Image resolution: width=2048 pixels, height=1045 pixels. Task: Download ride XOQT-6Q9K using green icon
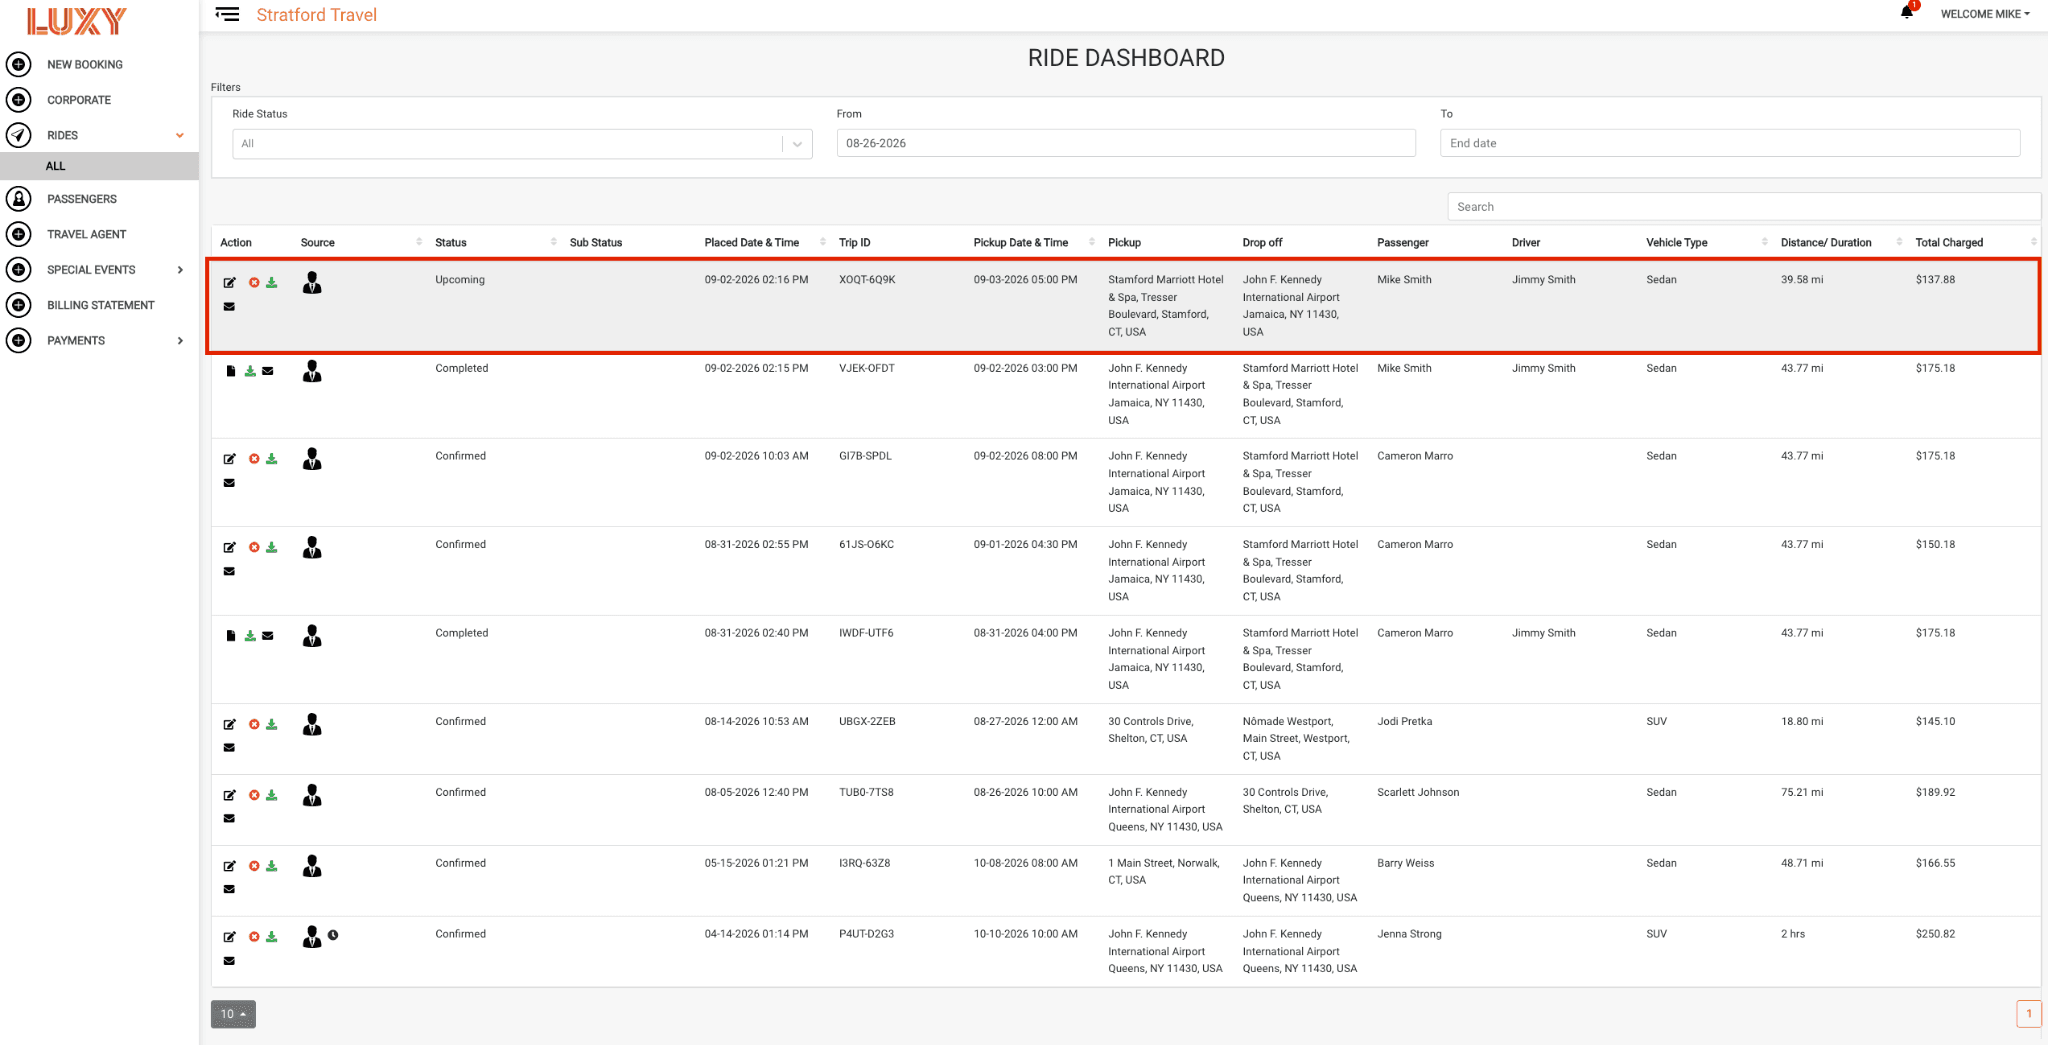click(x=272, y=283)
